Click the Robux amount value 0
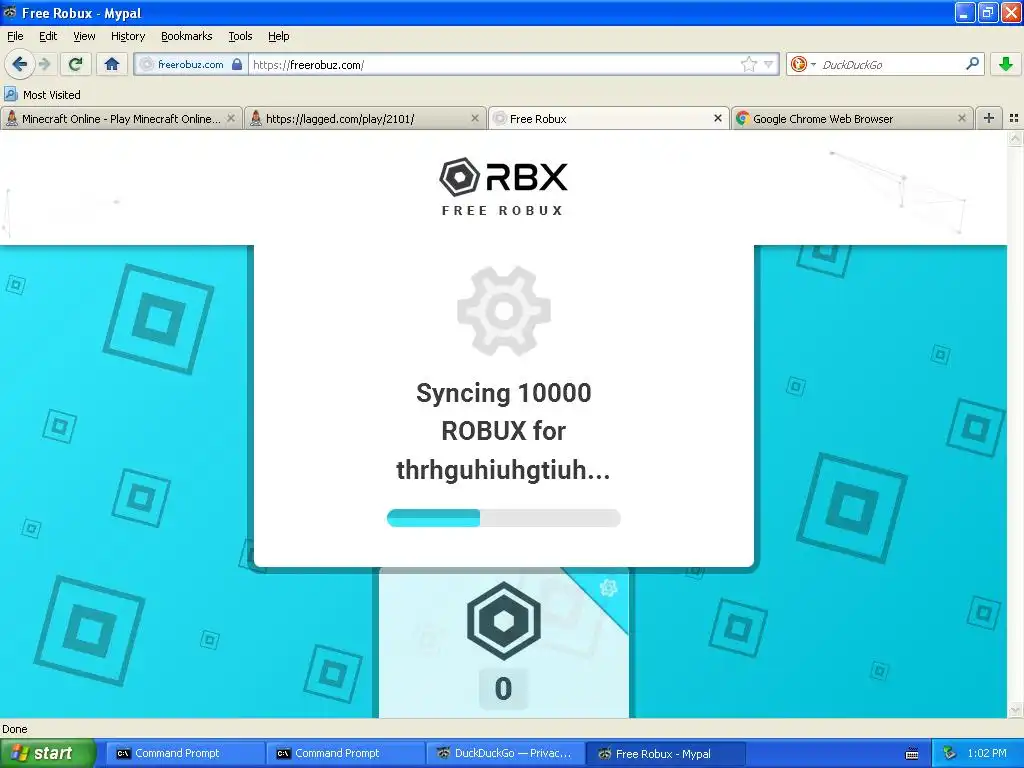This screenshot has height=768, width=1024. (503, 689)
